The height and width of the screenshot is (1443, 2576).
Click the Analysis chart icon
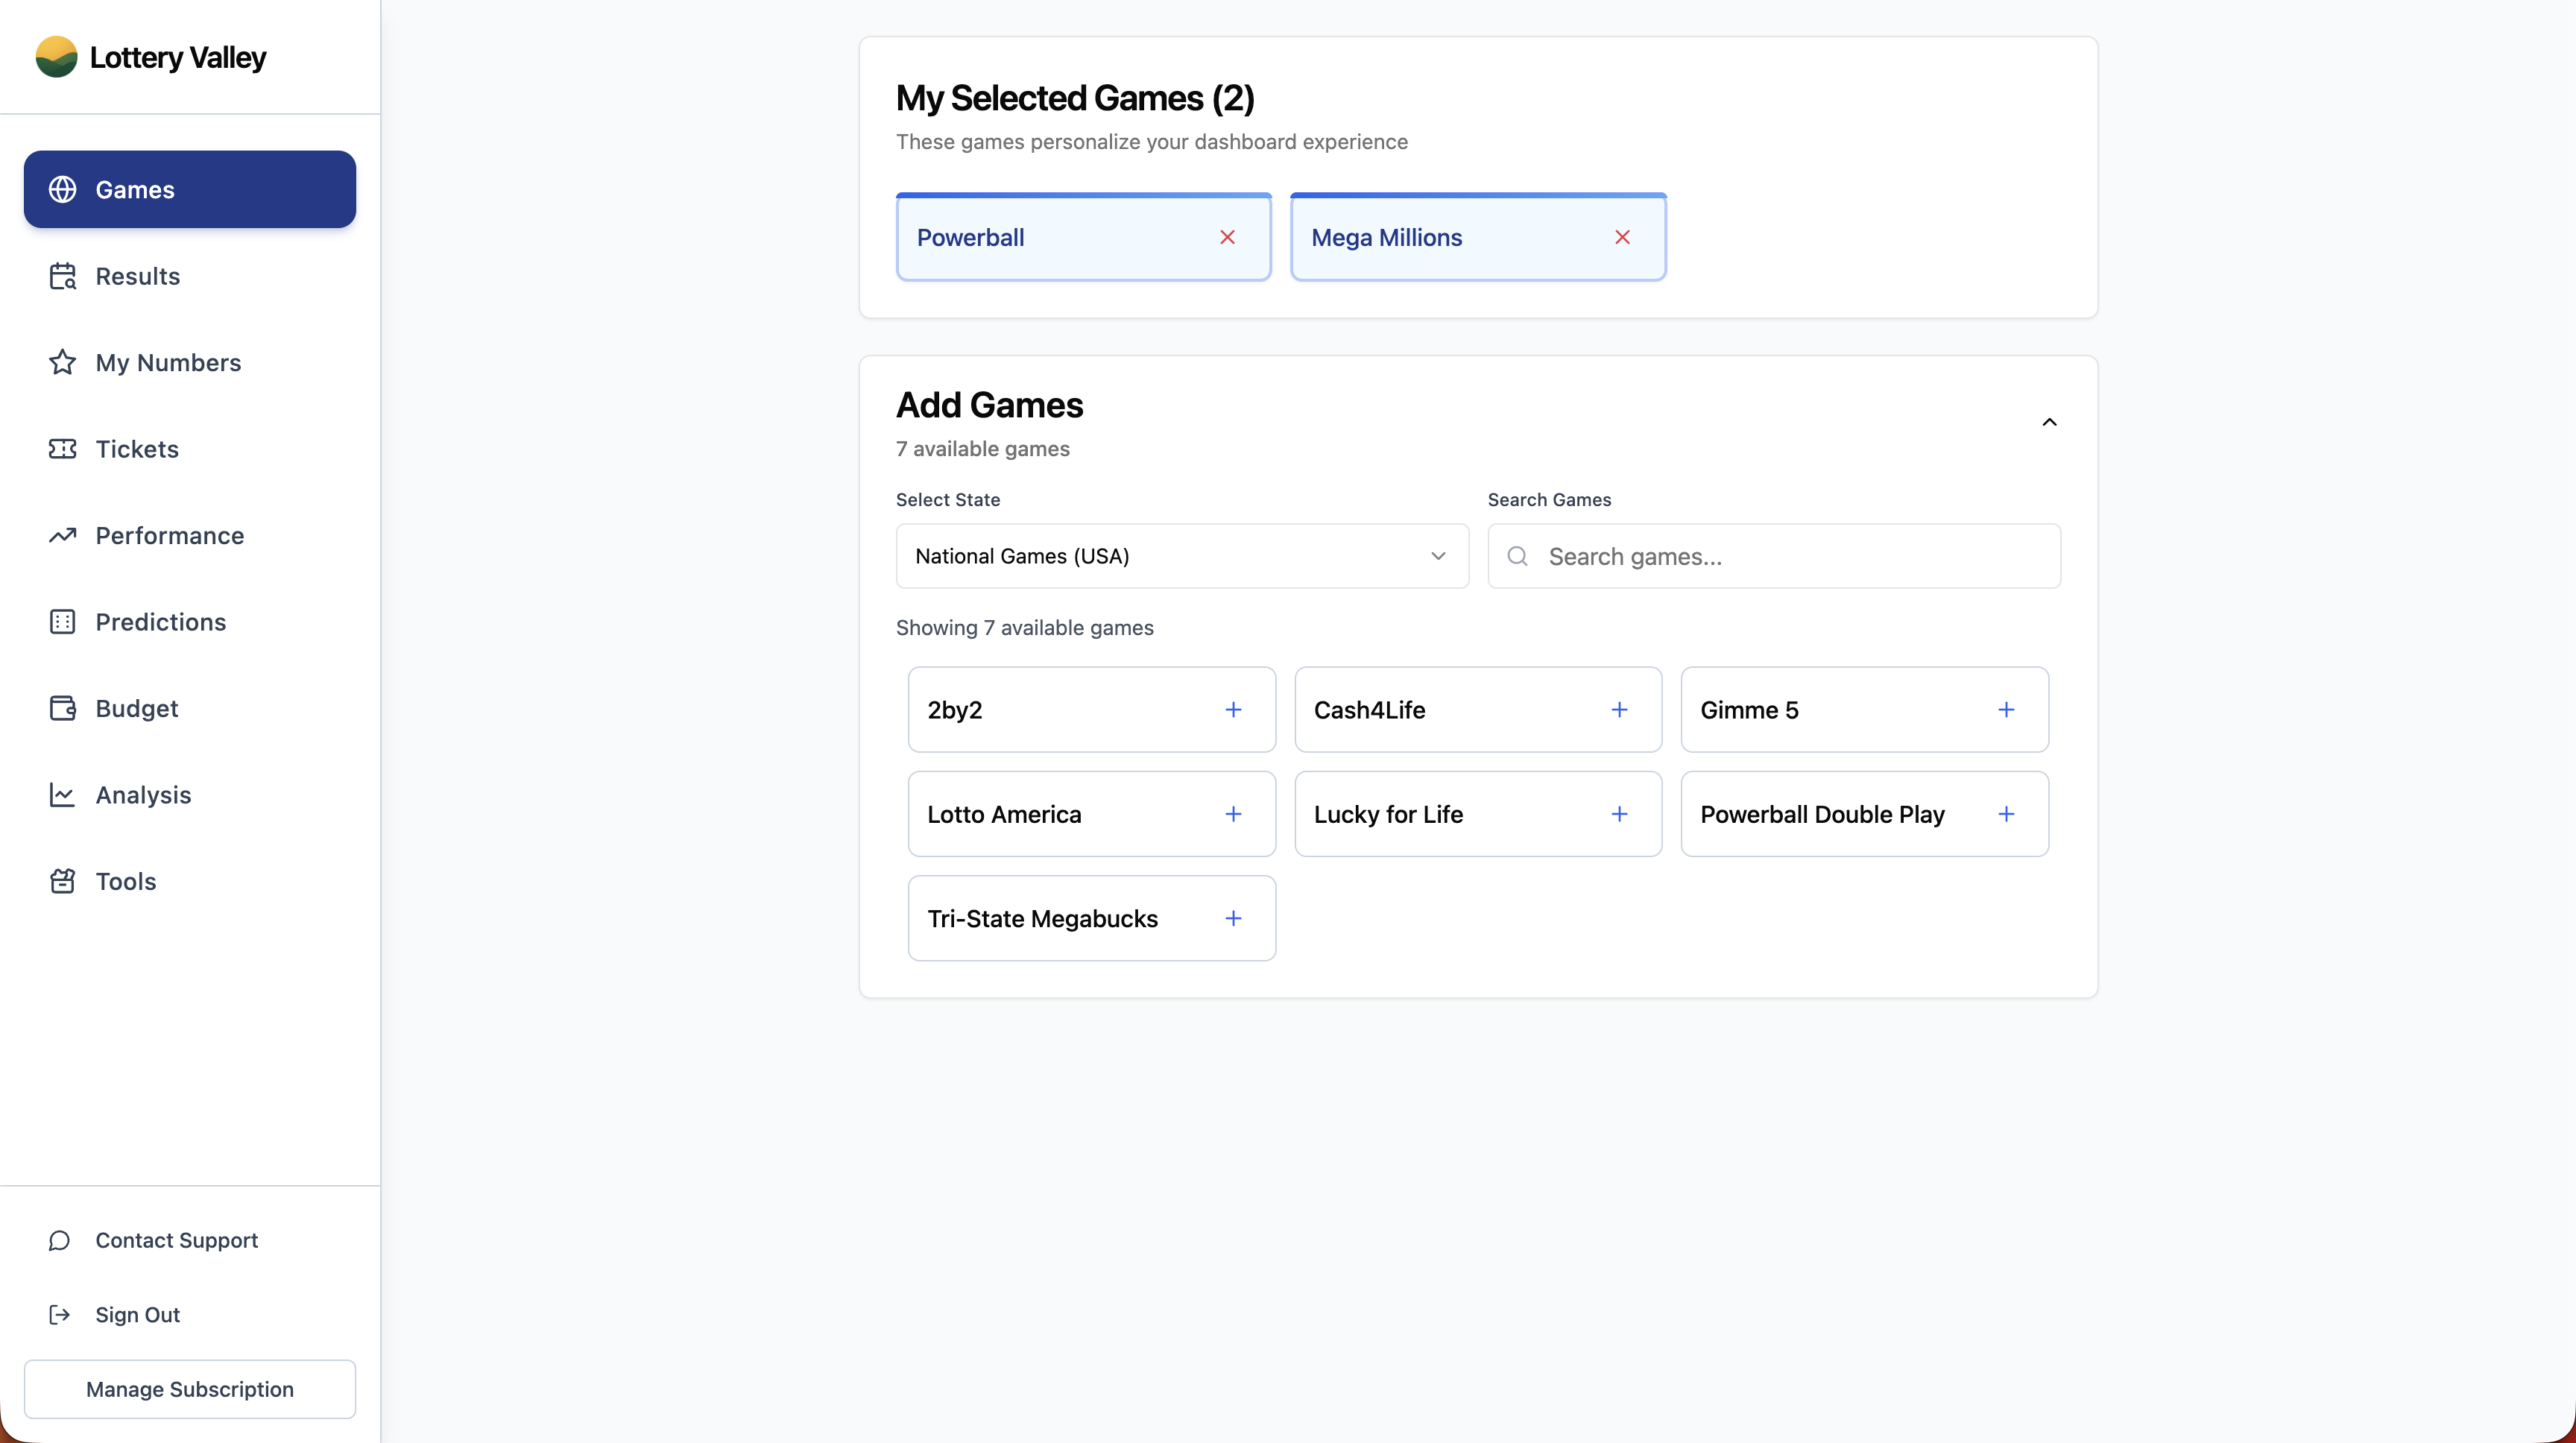62,794
